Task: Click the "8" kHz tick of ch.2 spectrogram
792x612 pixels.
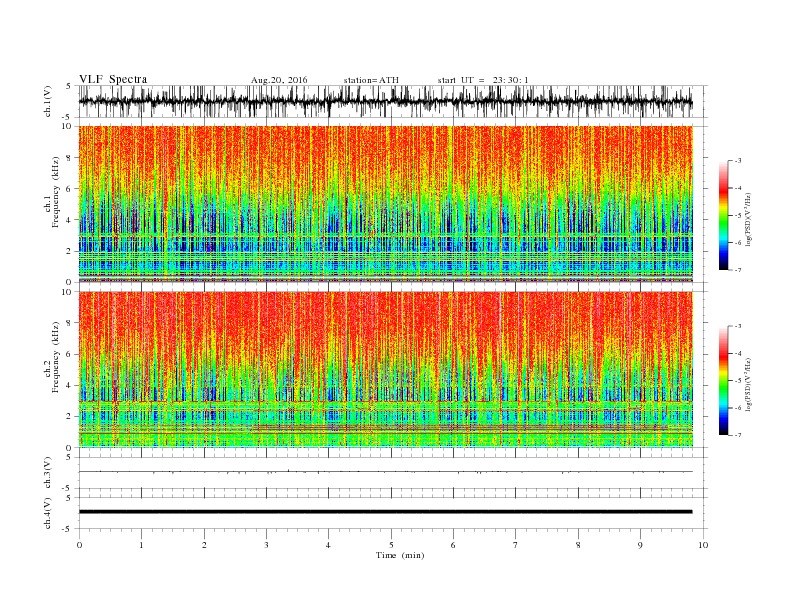Action: 70,323
